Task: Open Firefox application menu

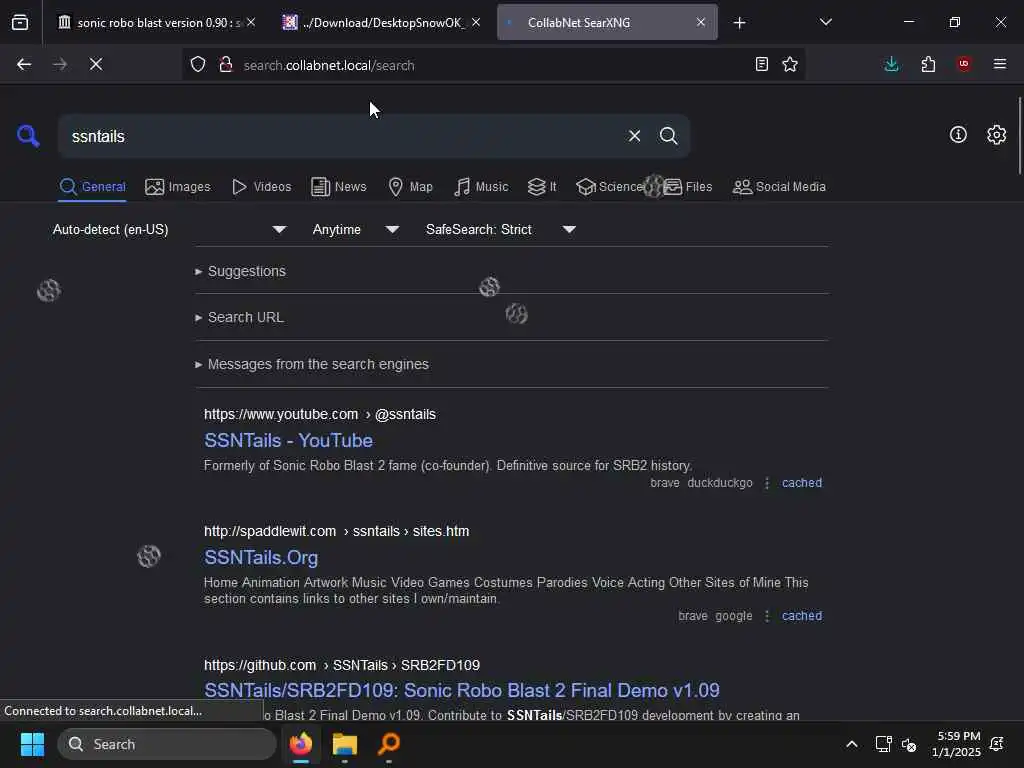Action: tap(1000, 64)
